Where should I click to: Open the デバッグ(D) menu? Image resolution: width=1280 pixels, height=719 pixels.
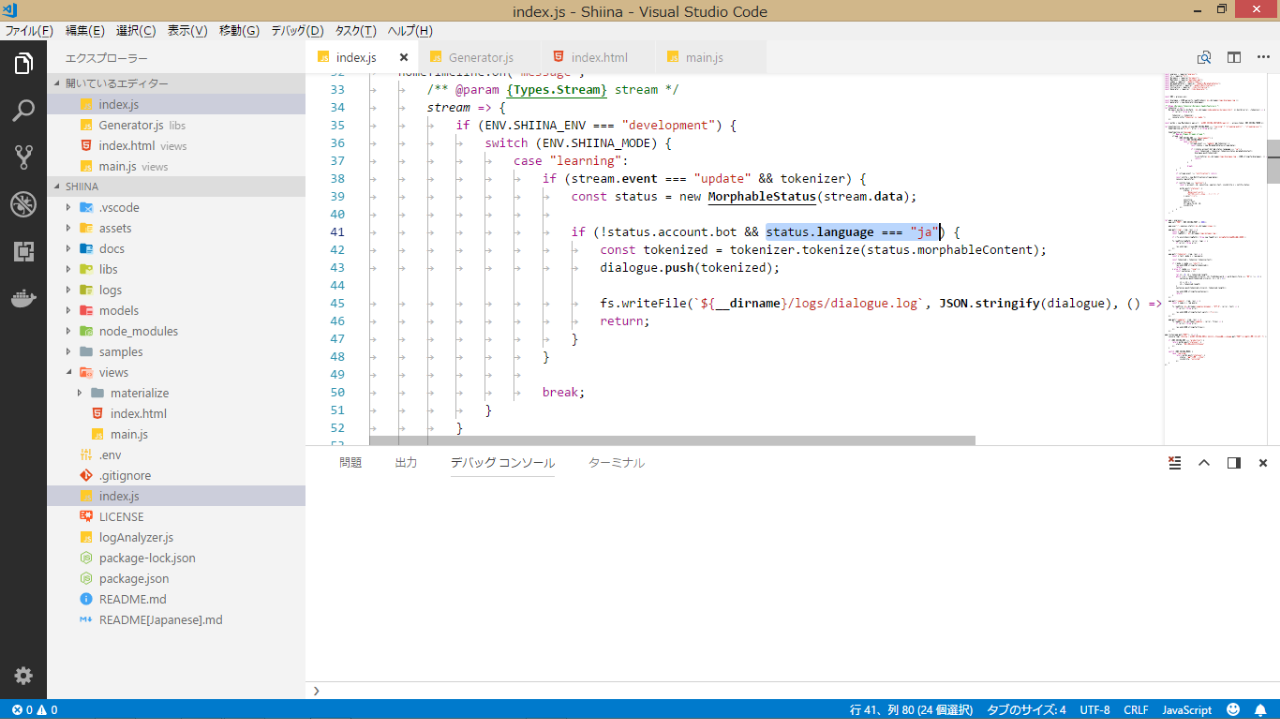pos(297,31)
